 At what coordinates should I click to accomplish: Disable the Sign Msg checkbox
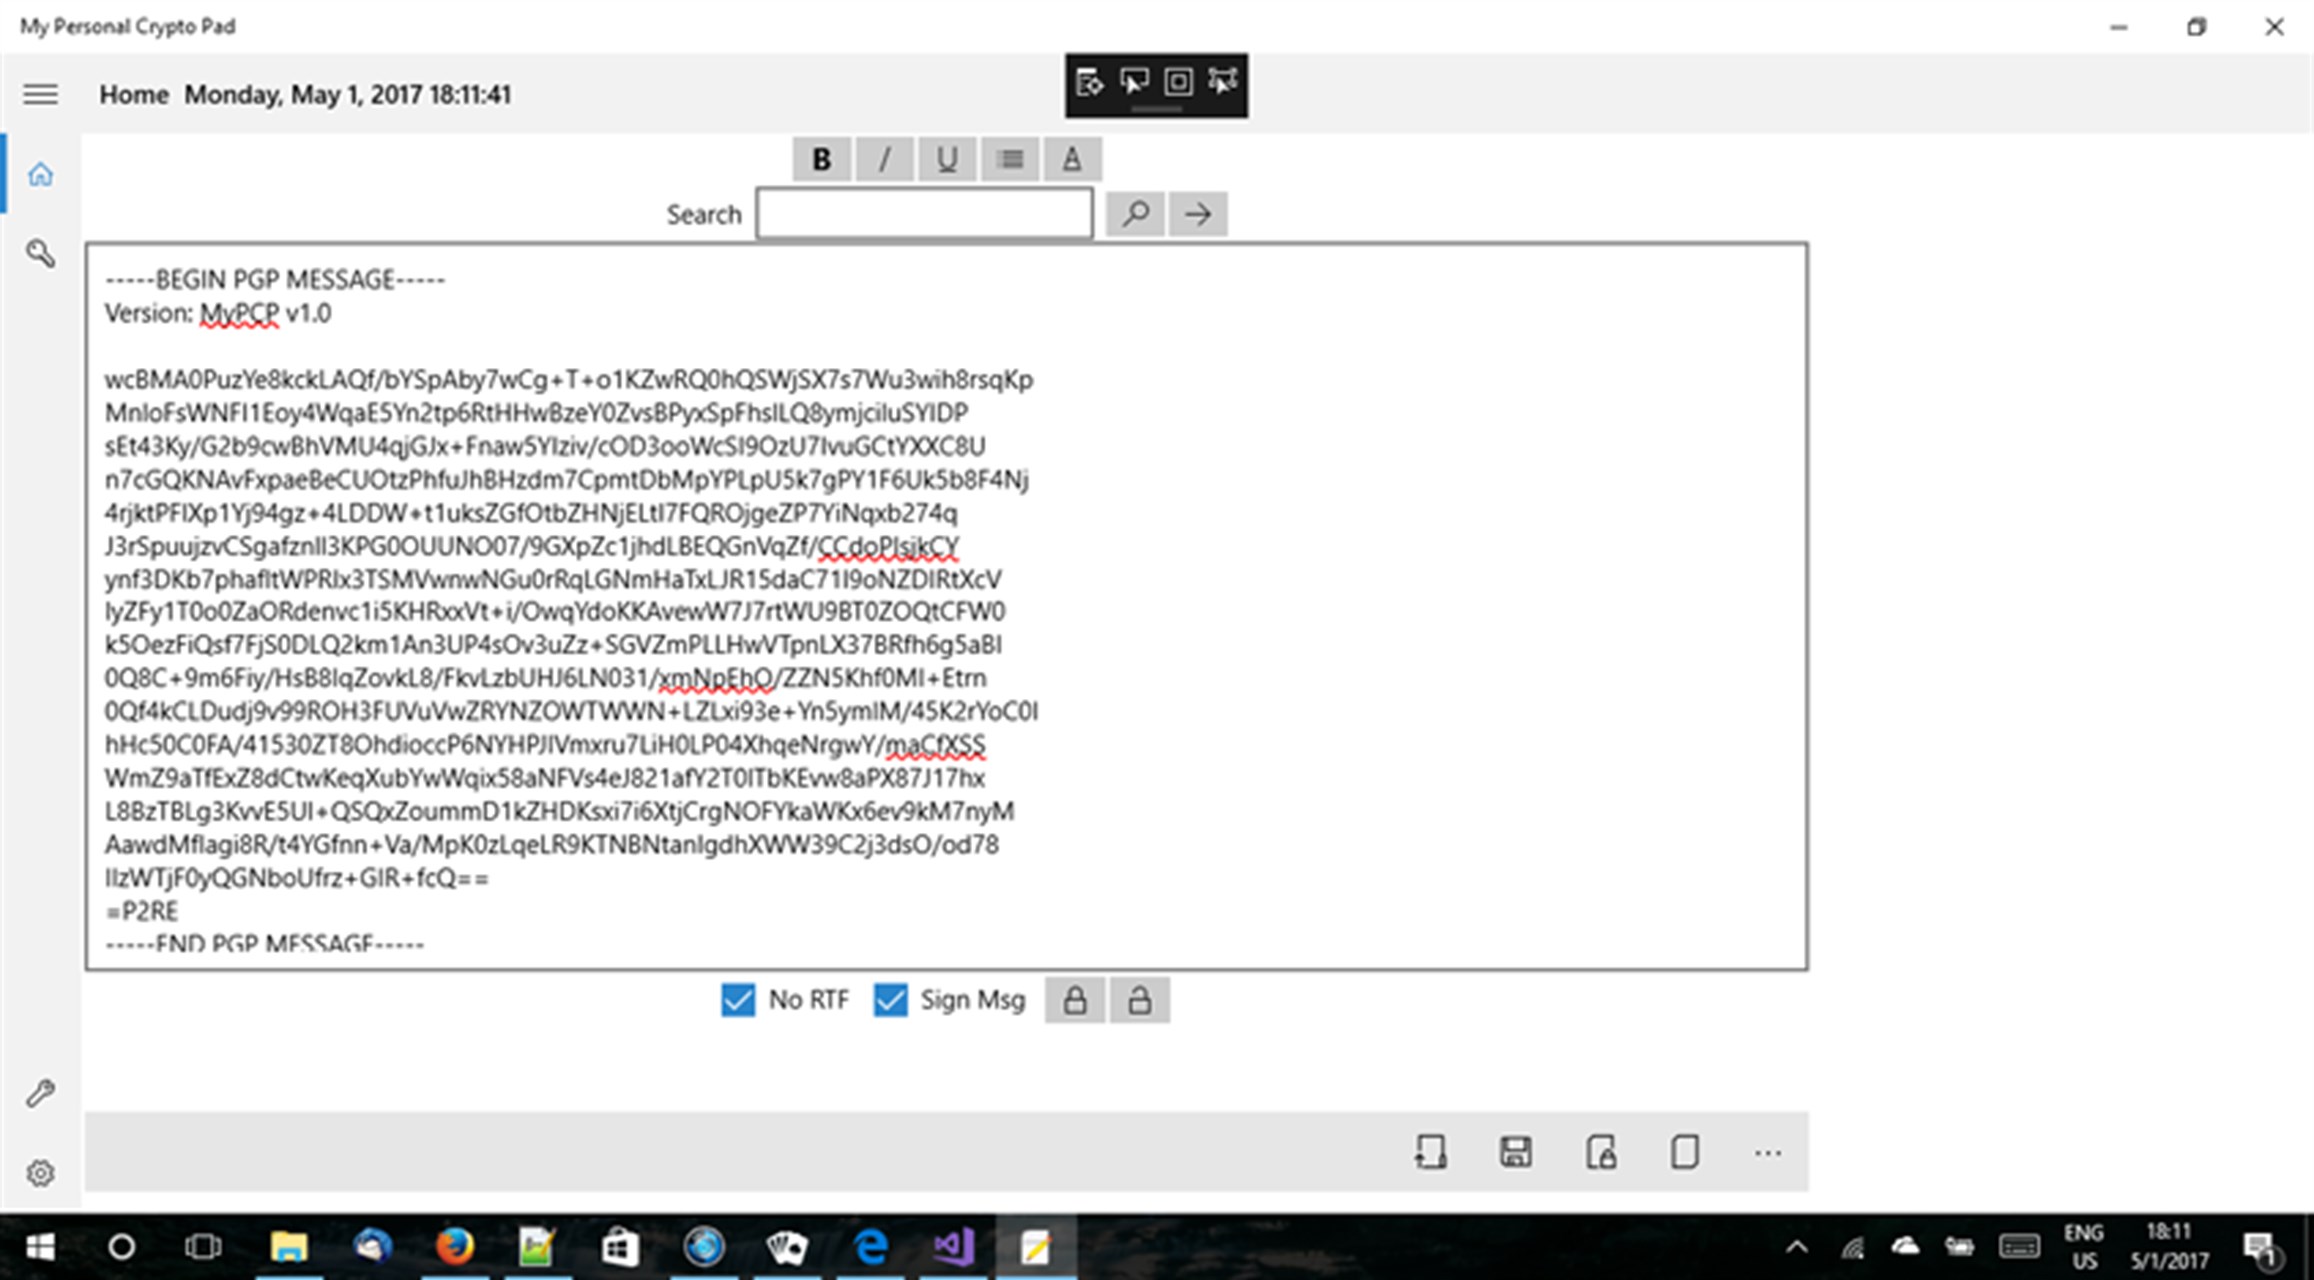pyautogui.click(x=890, y=999)
